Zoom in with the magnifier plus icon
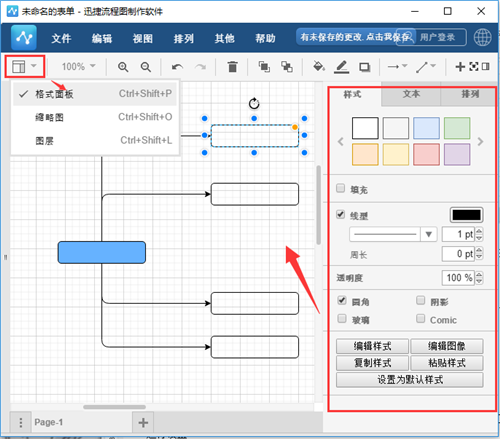 pyautogui.click(x=123, y=67)
